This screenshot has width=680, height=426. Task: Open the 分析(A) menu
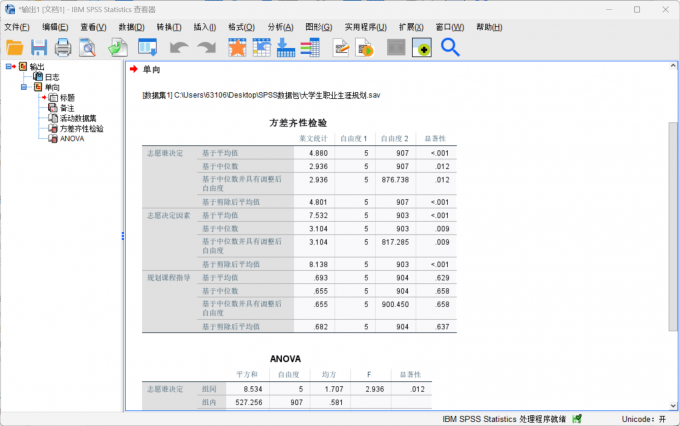[280, 27]
